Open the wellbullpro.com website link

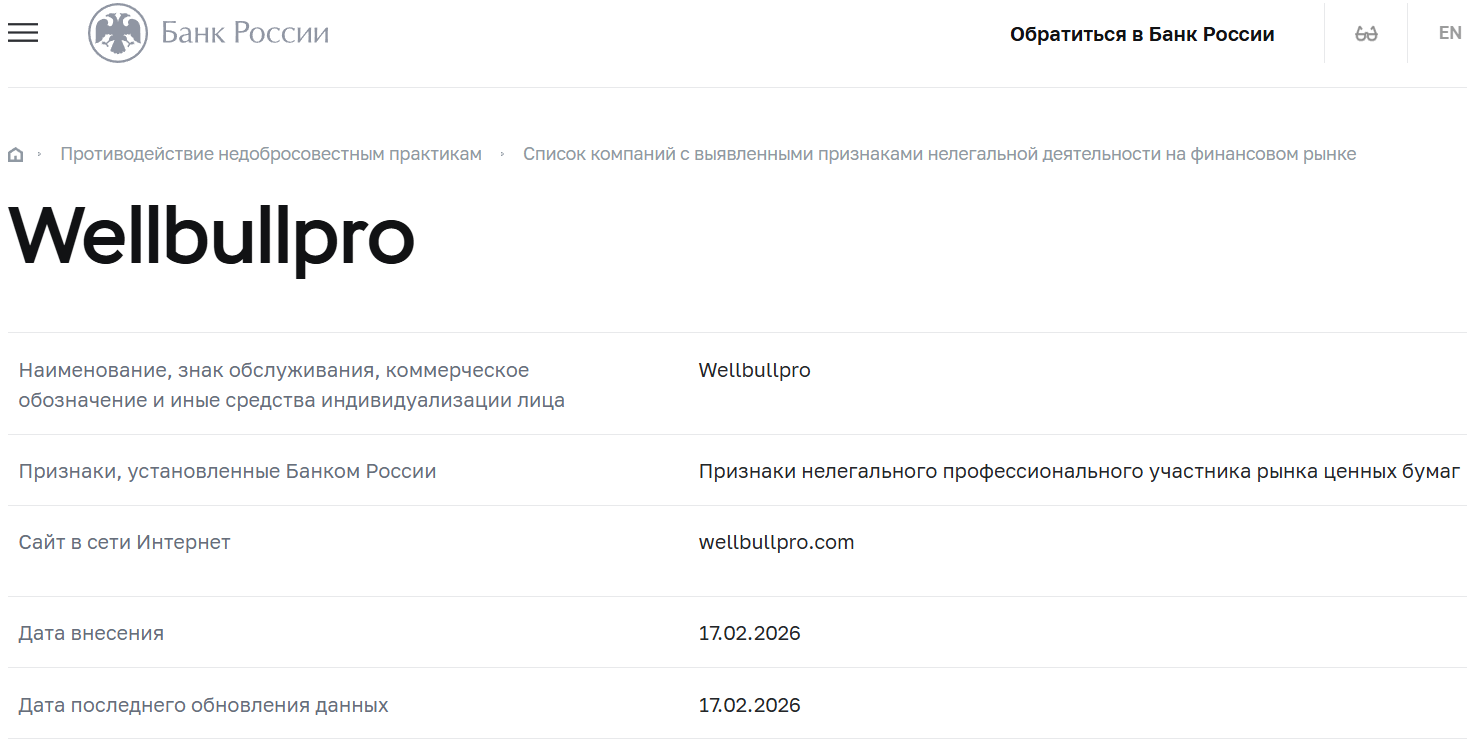pyautogui.click(x=776, y=542)
